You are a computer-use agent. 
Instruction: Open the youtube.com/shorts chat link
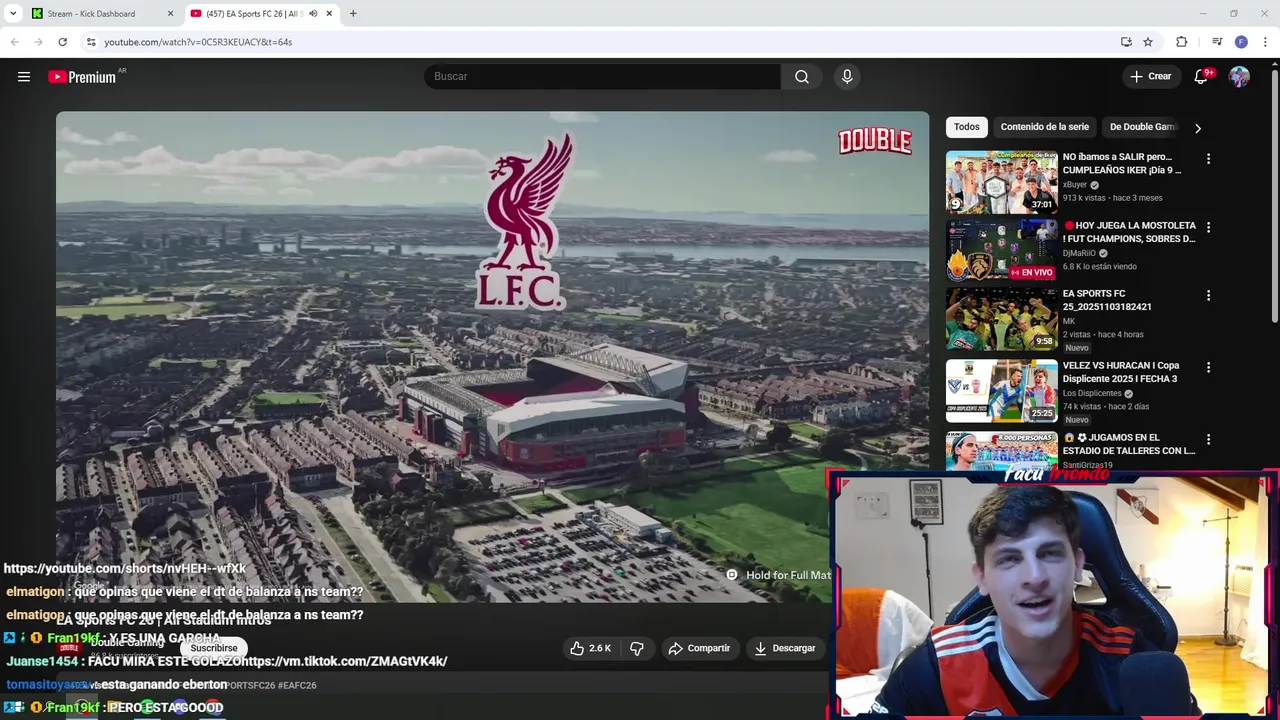(x=125, y=568)
